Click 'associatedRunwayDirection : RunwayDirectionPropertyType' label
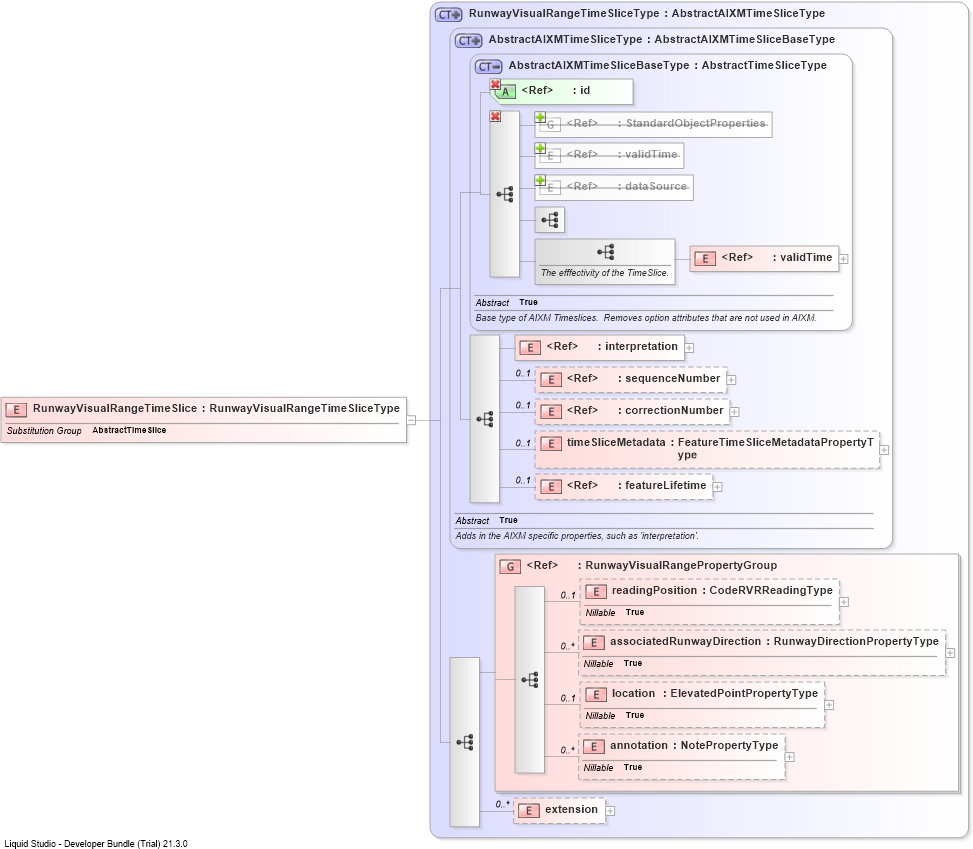 point(774,642)
